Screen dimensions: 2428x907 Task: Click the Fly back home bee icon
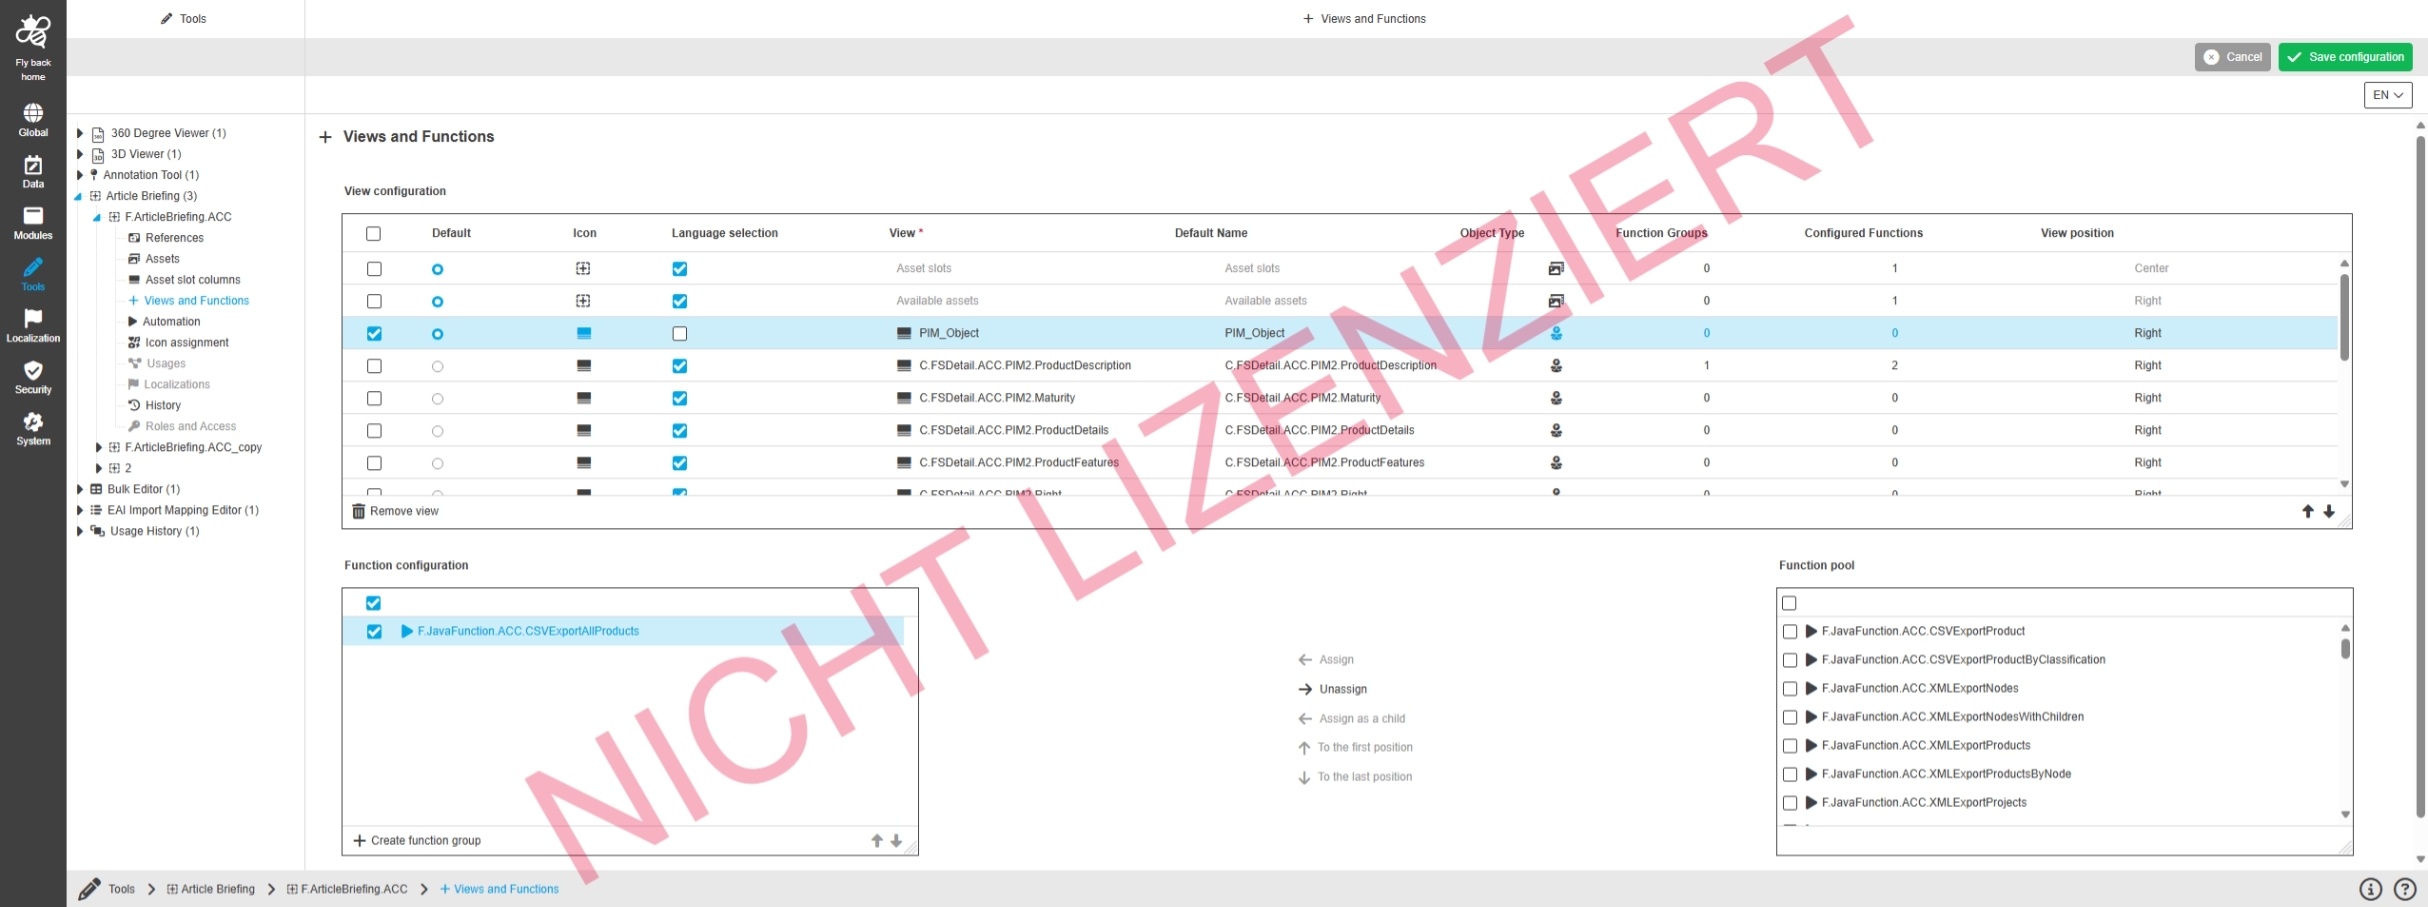pos(33,32)
